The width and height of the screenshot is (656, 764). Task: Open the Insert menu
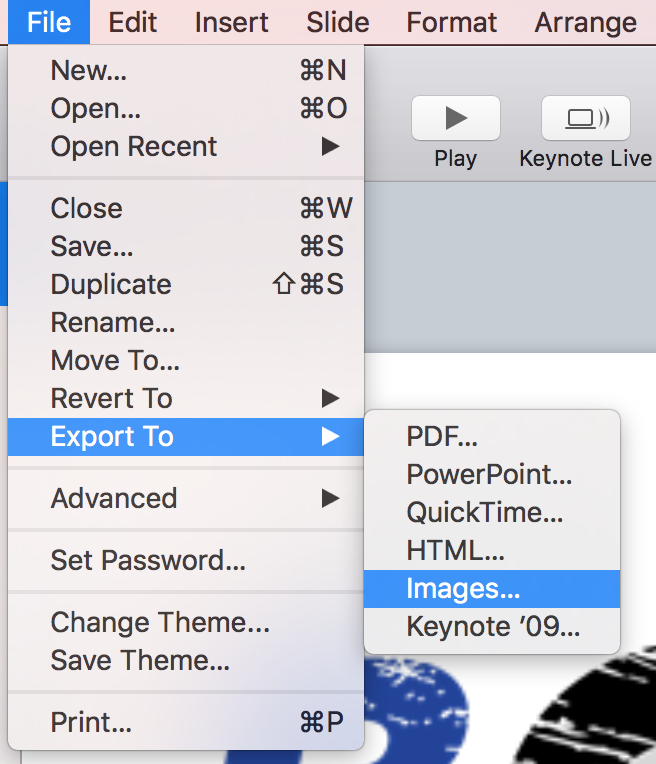click(232, 22)
